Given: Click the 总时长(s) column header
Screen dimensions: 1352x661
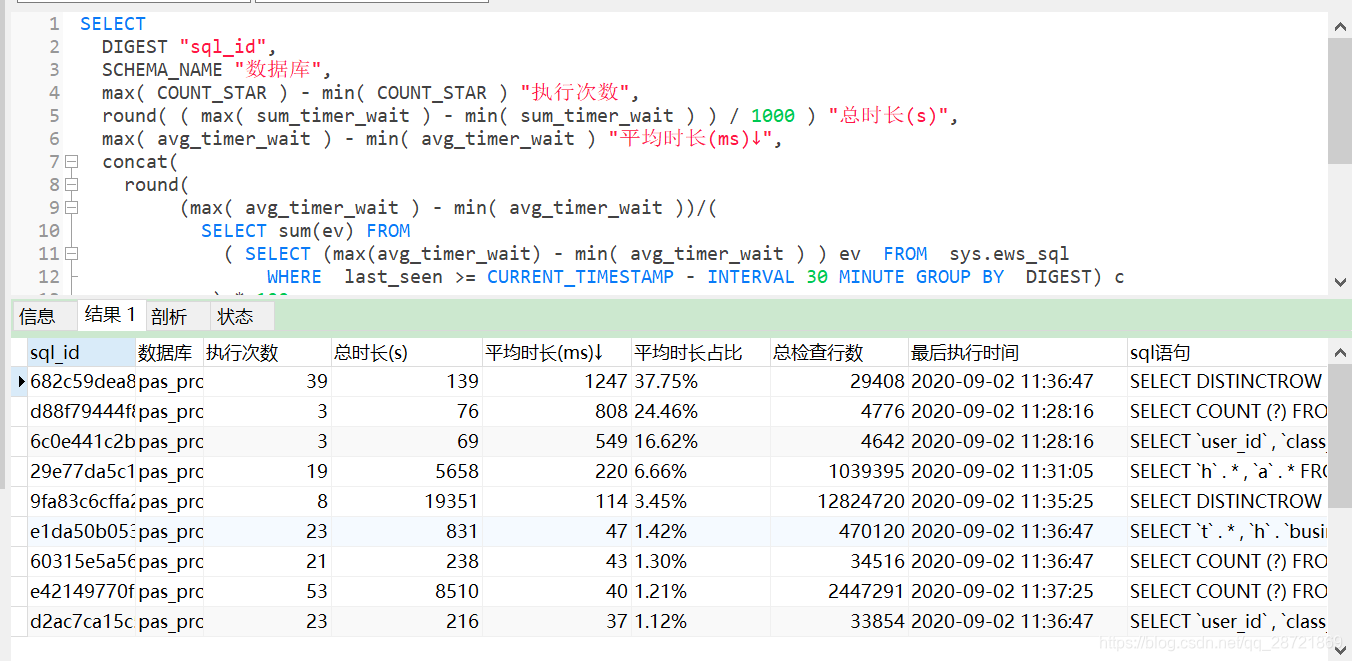Looking at the screenshot, I should point(406,352).
